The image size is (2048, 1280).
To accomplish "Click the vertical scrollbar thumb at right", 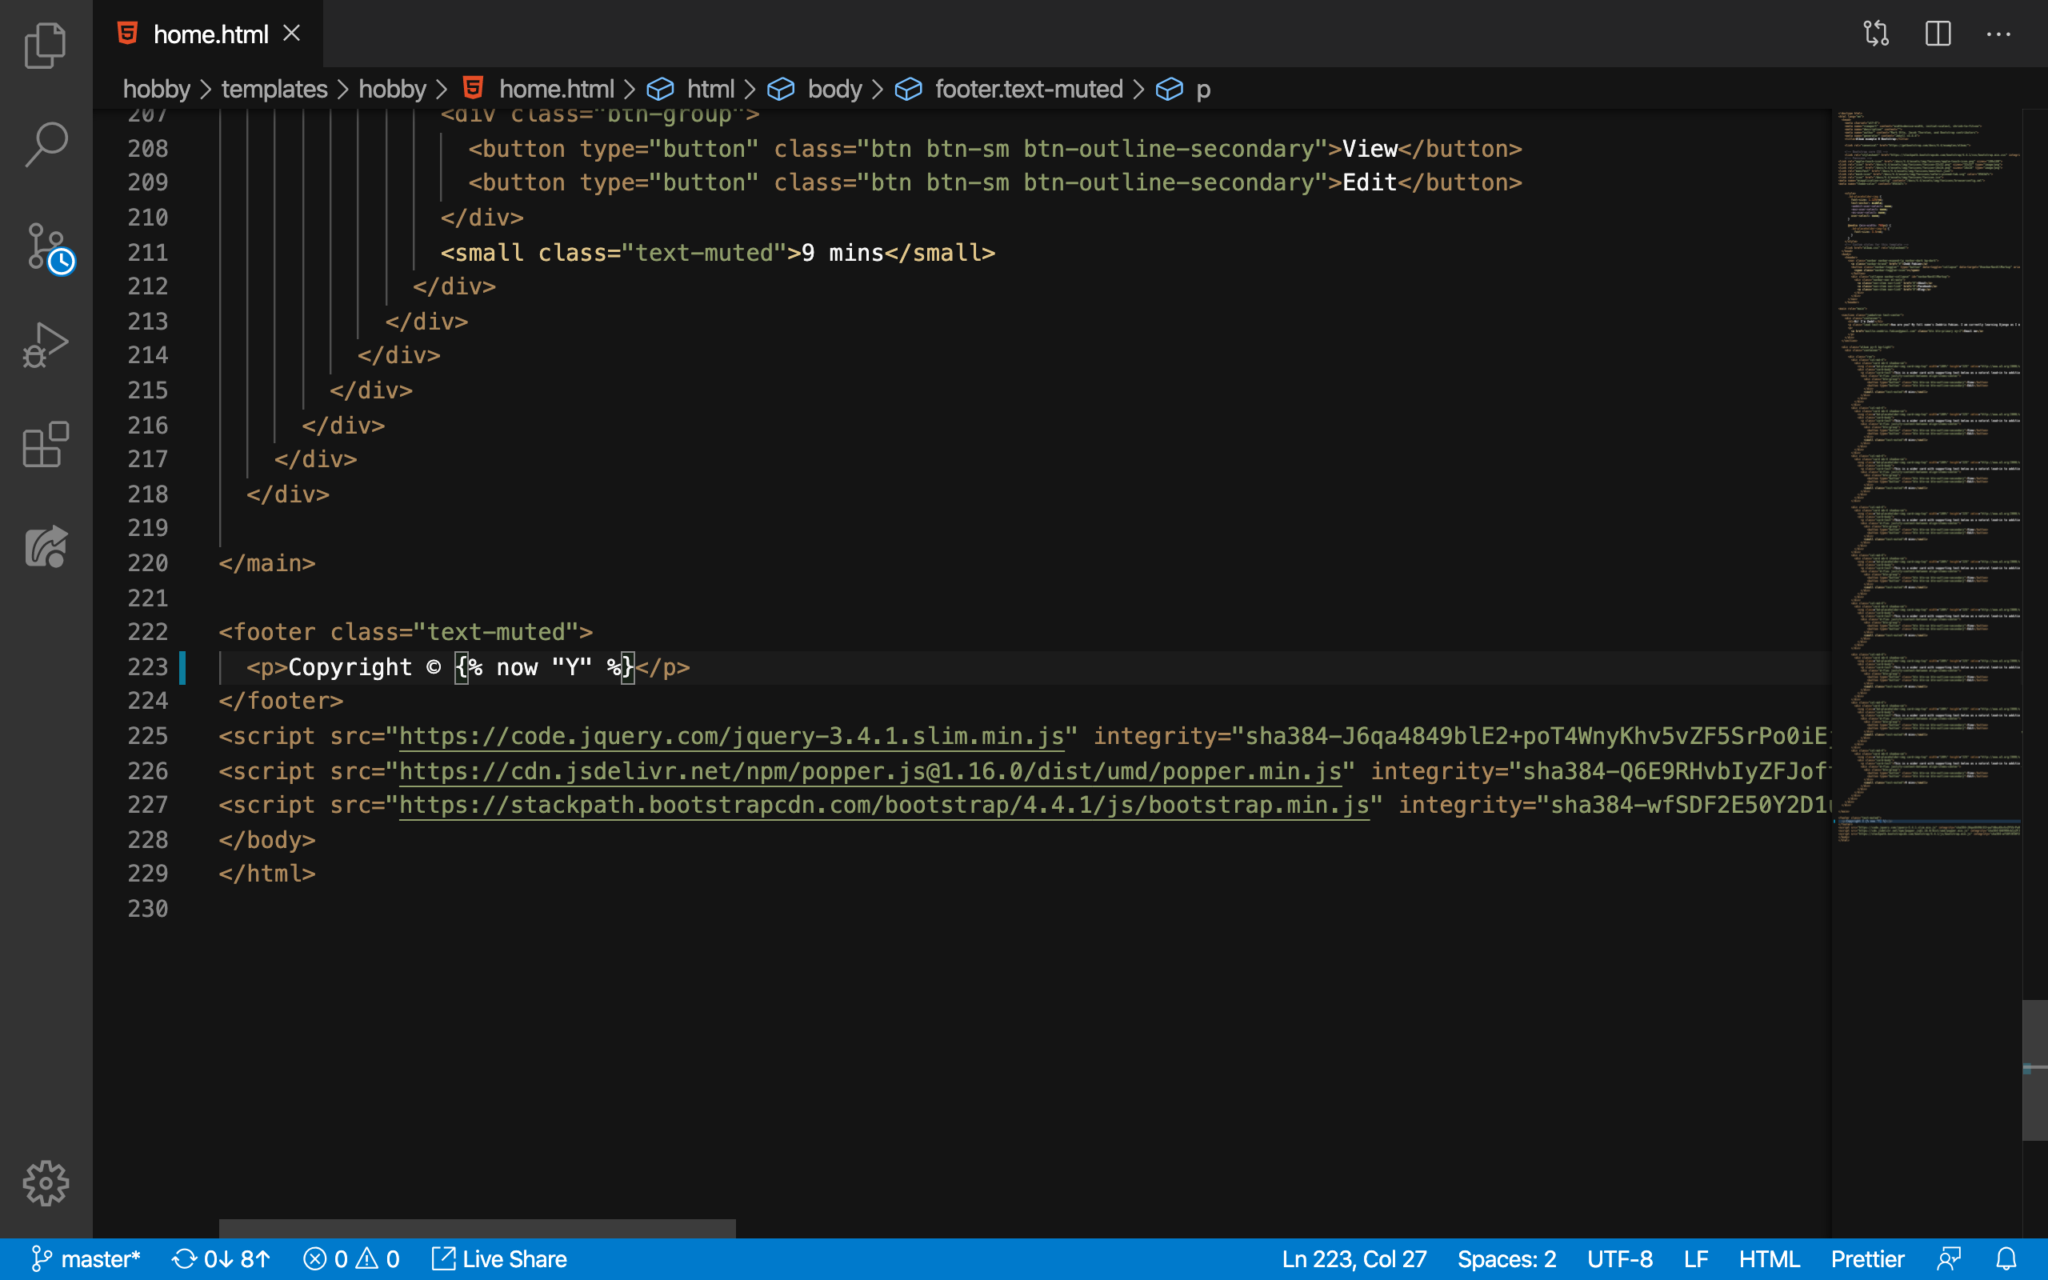I will pos(2034,1070).
